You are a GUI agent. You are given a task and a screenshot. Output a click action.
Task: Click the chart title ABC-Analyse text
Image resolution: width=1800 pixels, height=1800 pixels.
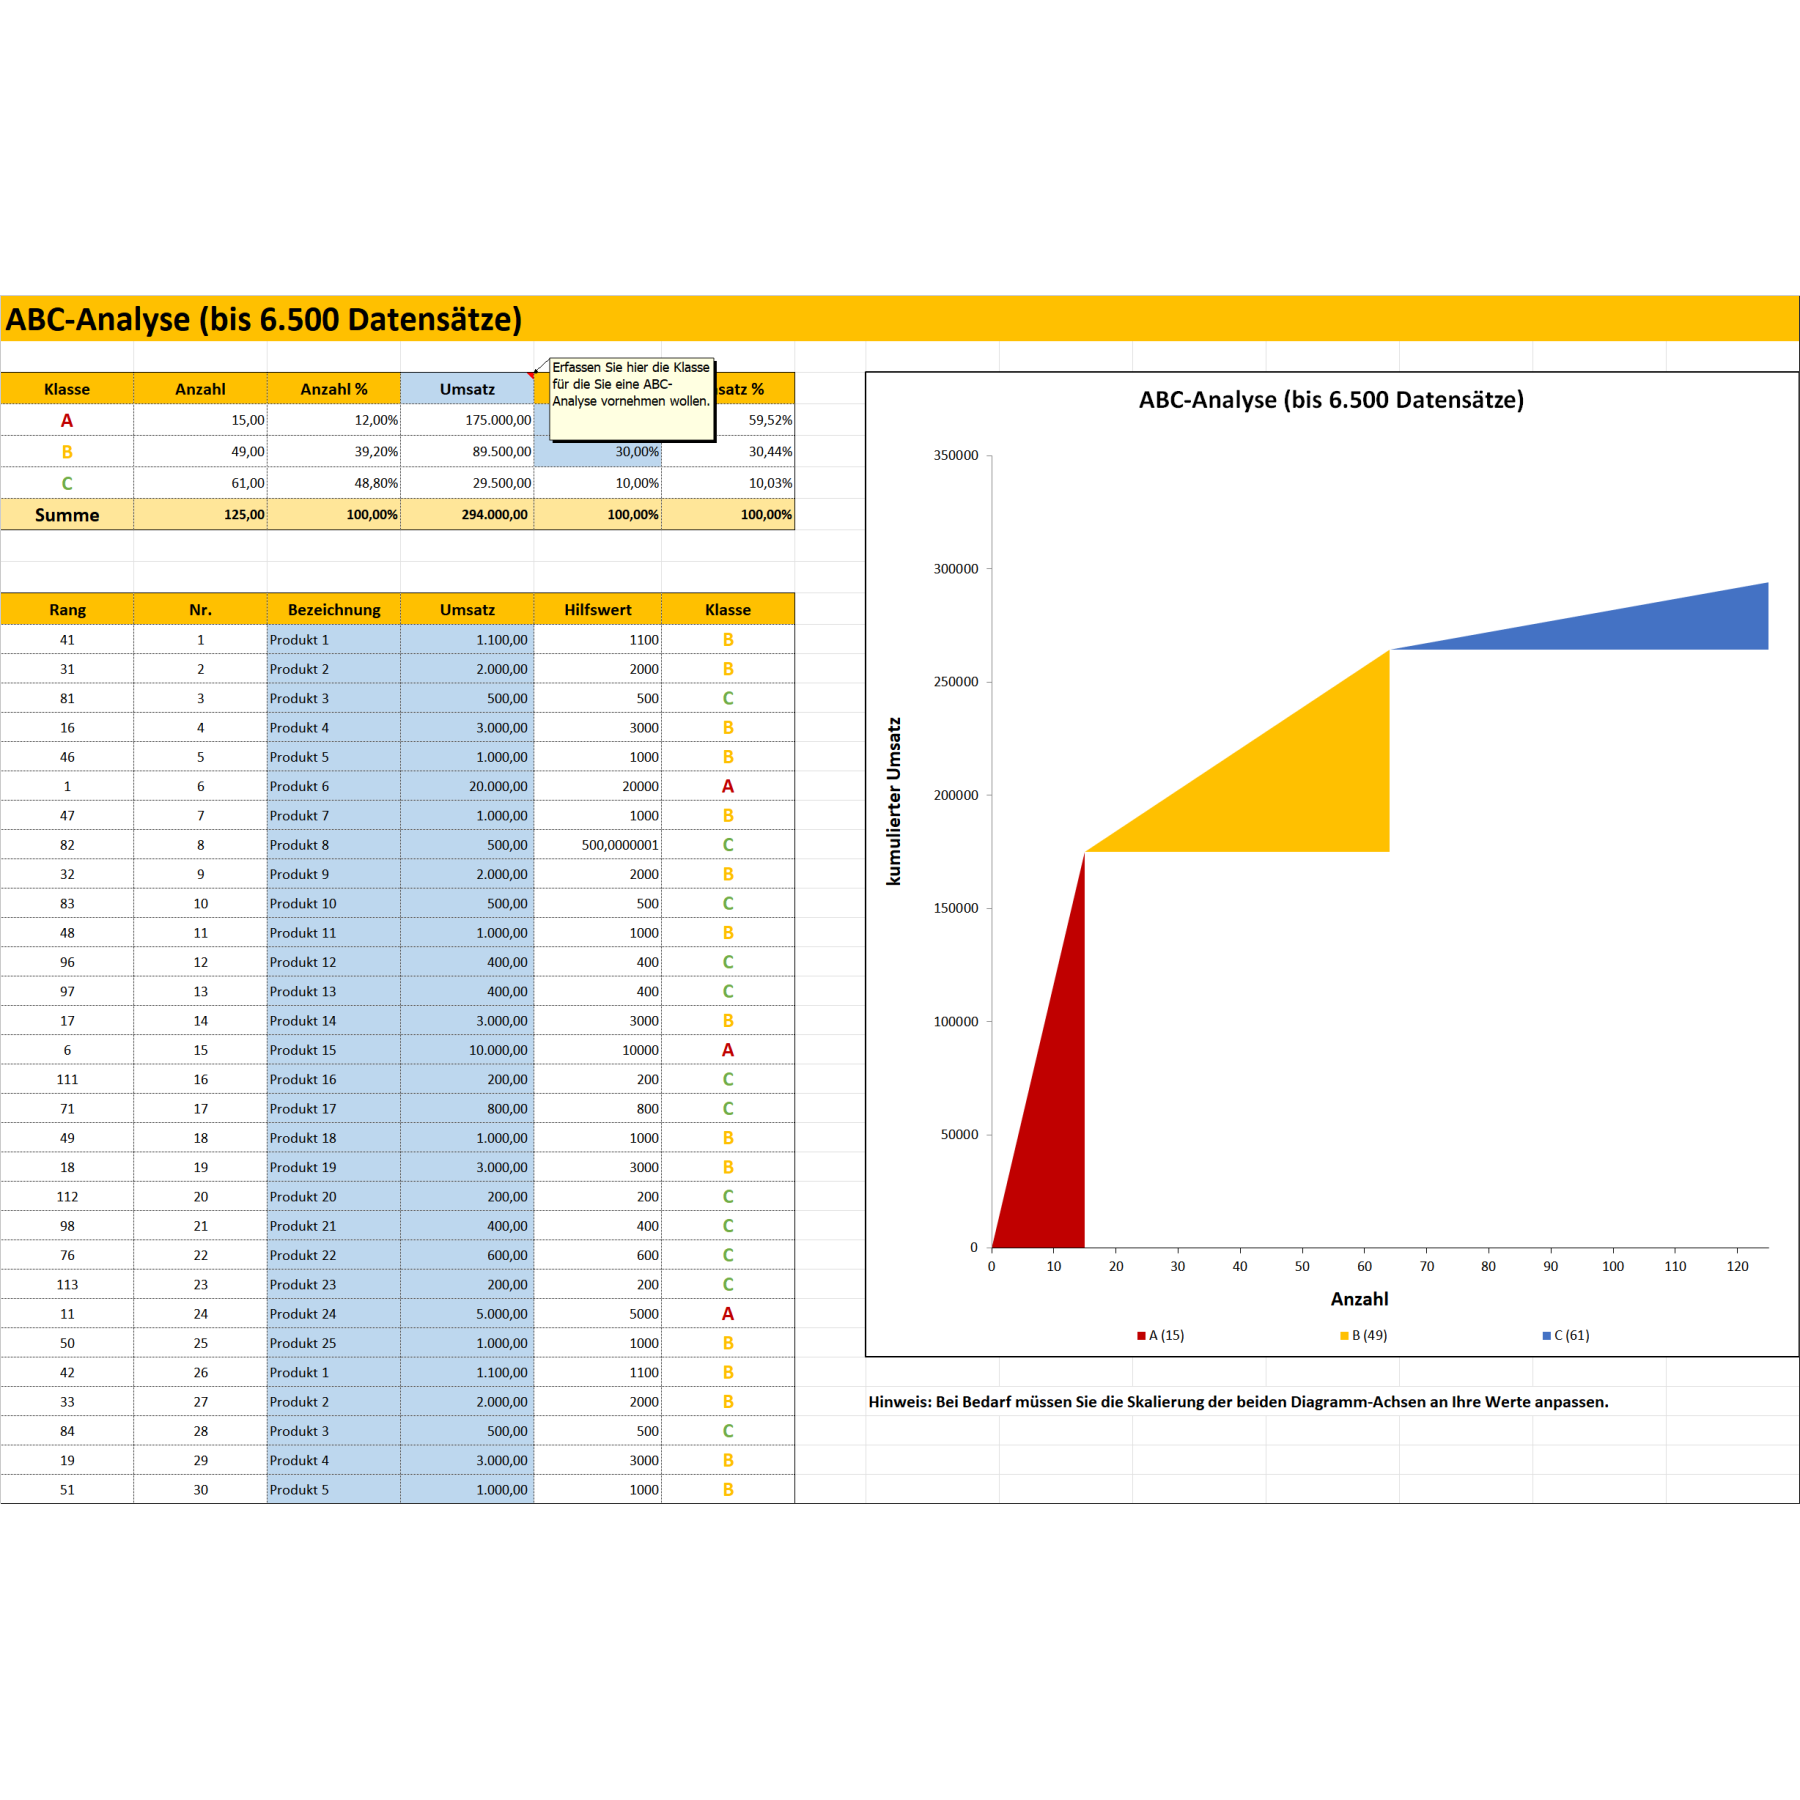pyautogui.click(x=1330, y=400)
